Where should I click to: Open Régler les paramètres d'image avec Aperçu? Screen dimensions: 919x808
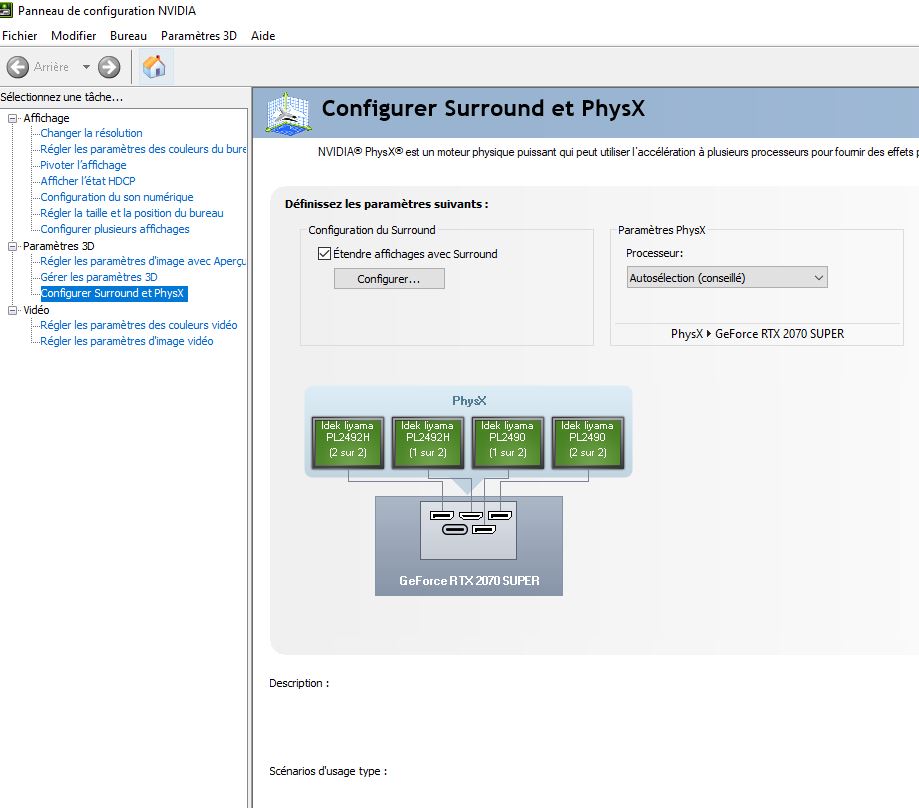tap(143, 261)
